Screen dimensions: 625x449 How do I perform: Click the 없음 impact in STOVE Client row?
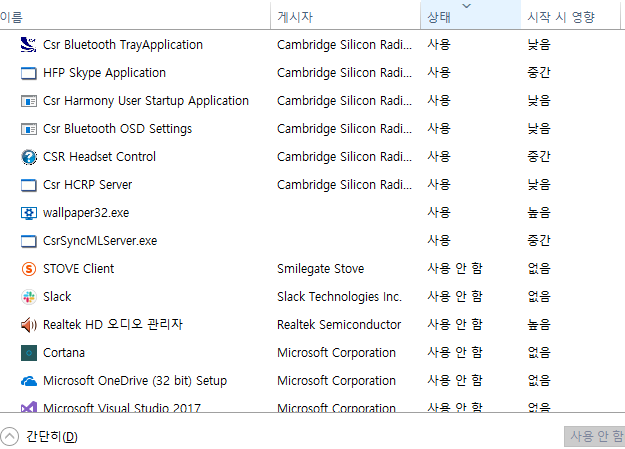pos(539,269)
